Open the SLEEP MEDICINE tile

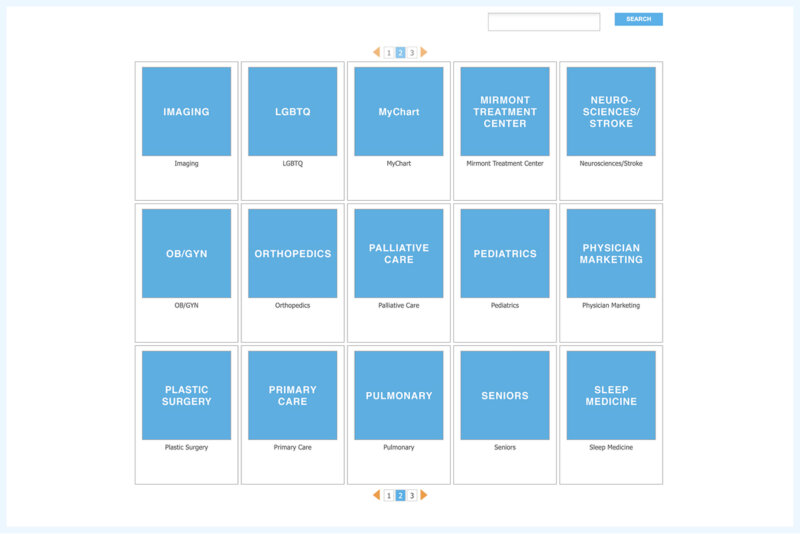(x=611, y=395)
